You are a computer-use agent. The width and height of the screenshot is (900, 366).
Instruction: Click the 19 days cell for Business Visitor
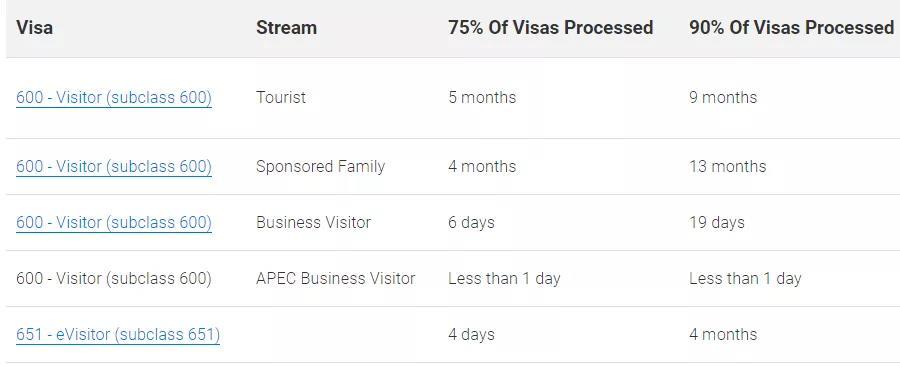pos(717,223)
